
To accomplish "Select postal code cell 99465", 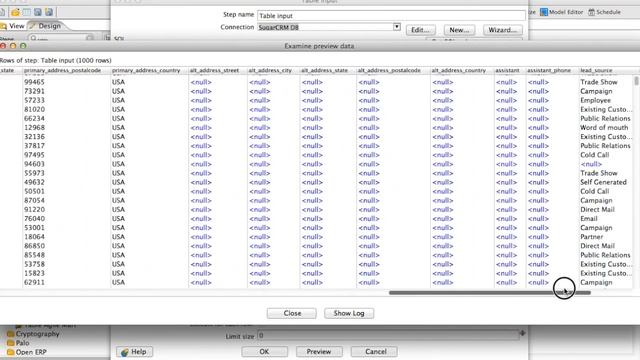I will point(34,82).
